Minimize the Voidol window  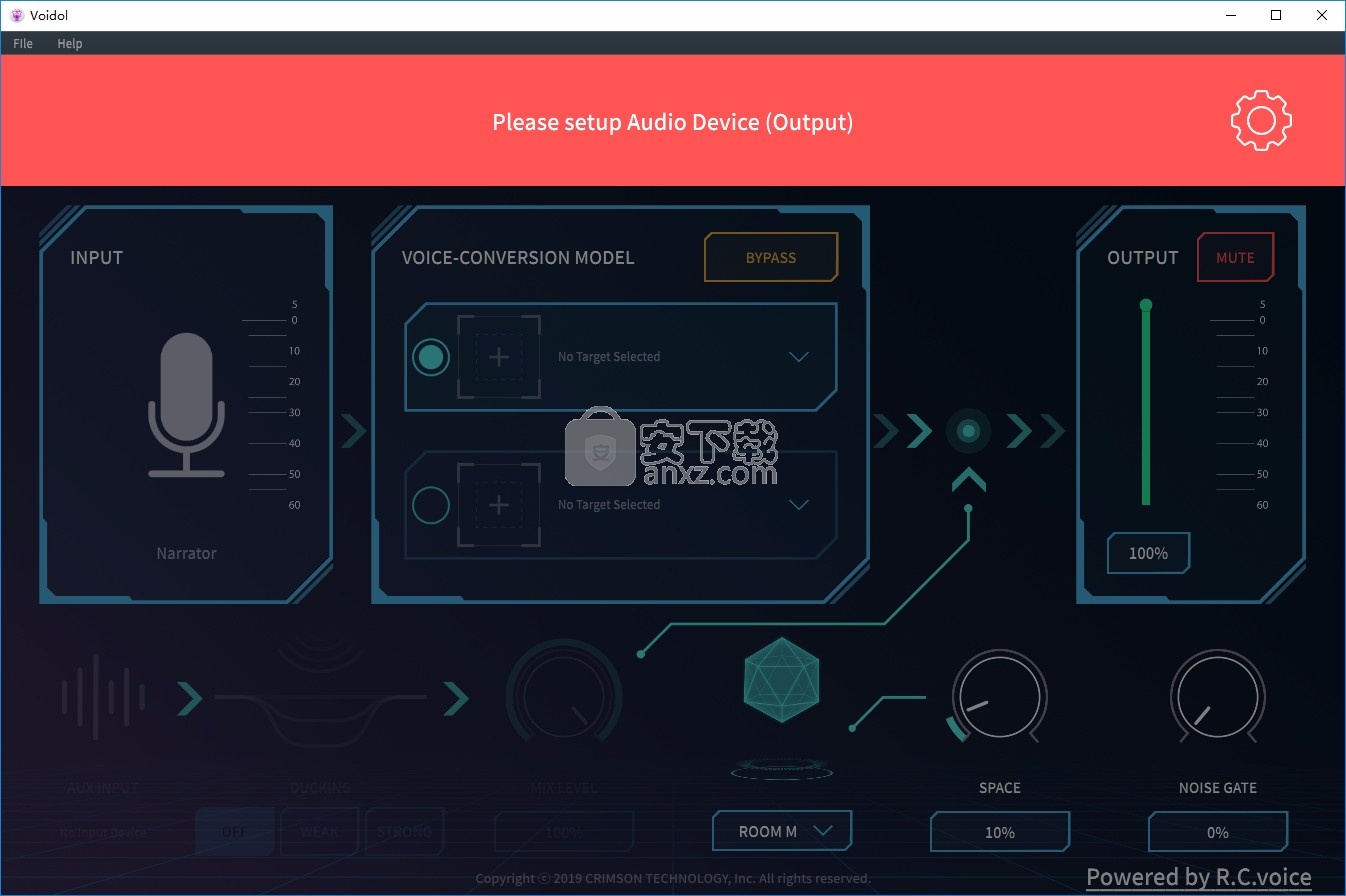pos(1231,15)
